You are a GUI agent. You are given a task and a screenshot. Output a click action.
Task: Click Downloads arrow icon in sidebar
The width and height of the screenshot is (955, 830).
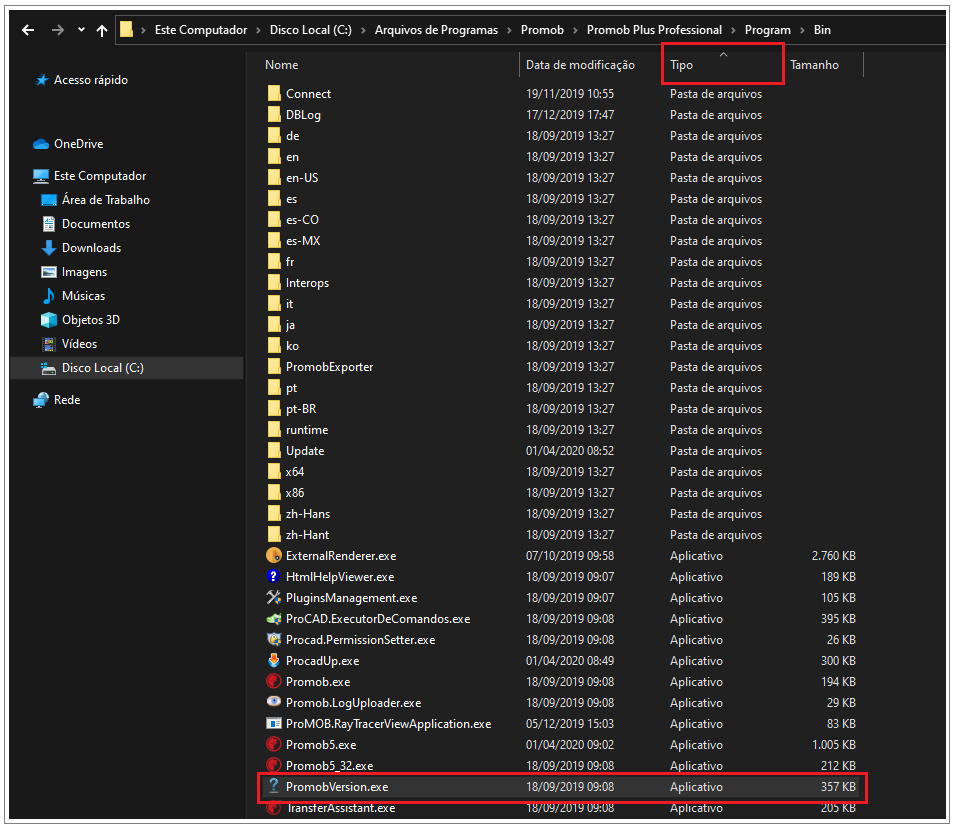tap(49, 248)
